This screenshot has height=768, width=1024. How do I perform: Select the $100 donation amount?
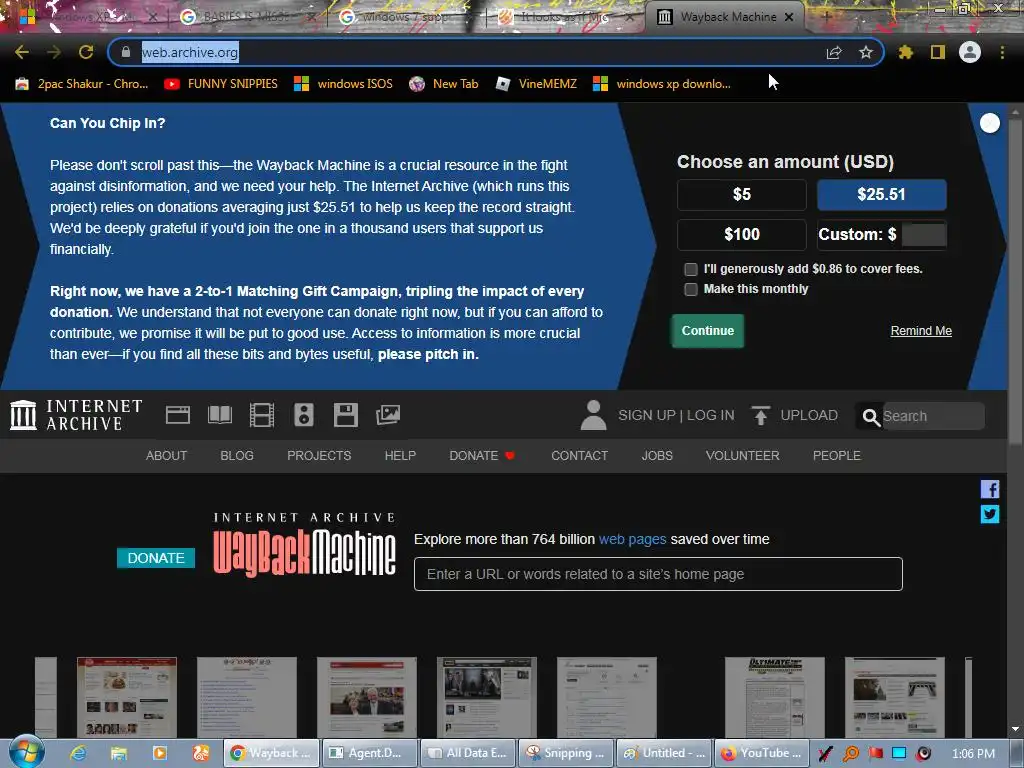pos(742,234)
